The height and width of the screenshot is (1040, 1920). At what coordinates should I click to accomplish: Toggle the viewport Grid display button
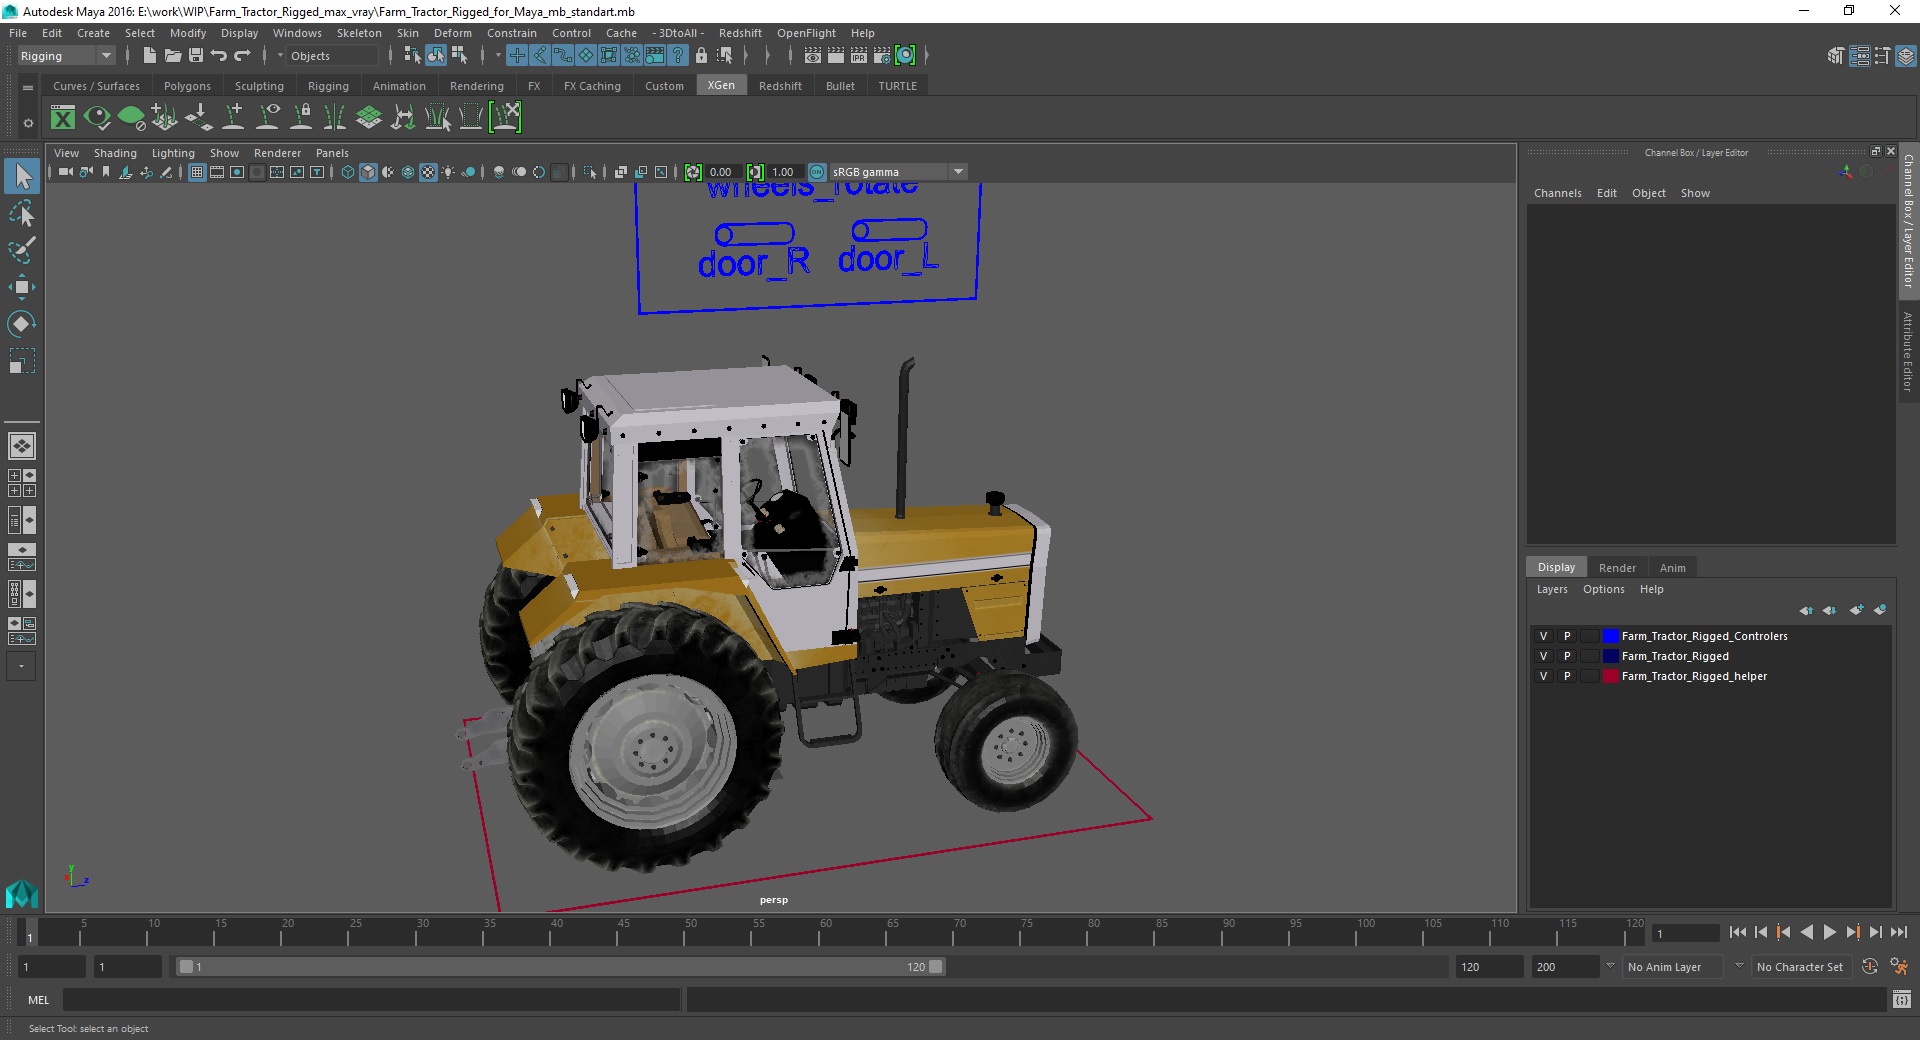pyautogui.click(x=197, y=172)
